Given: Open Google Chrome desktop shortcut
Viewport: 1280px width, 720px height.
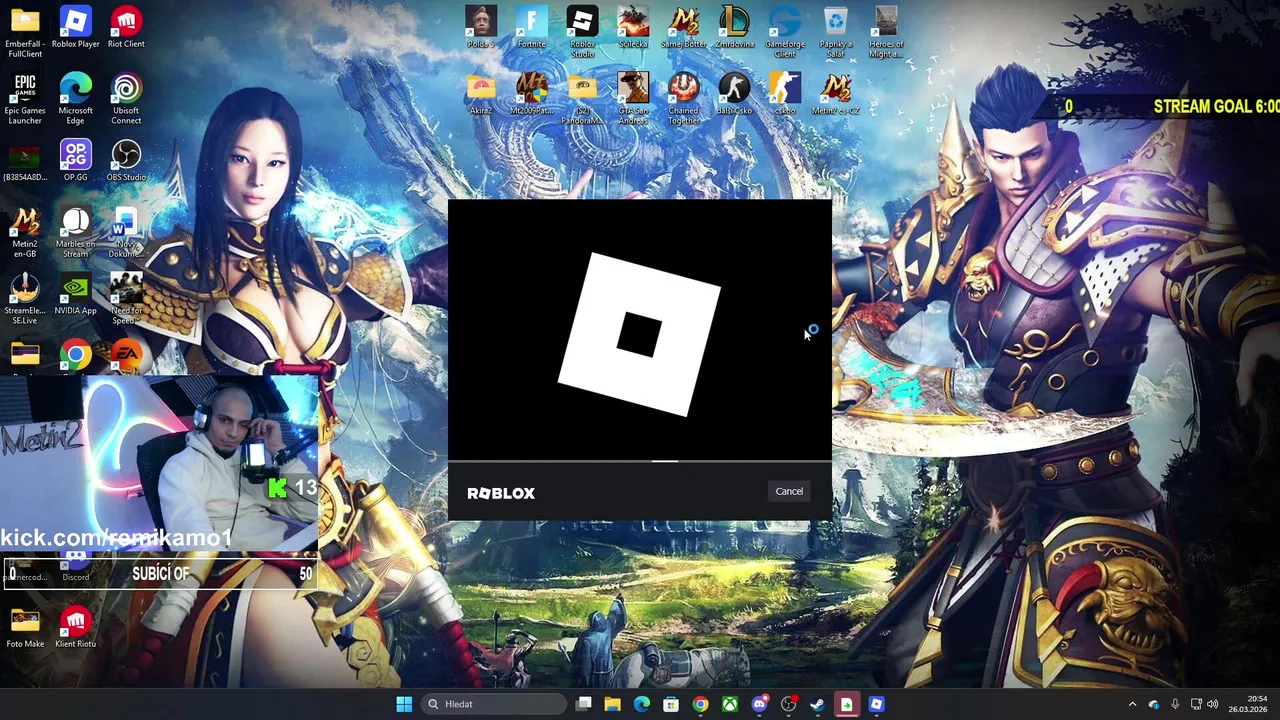Looking at the screenshot, I should click(x=75, y=356).
